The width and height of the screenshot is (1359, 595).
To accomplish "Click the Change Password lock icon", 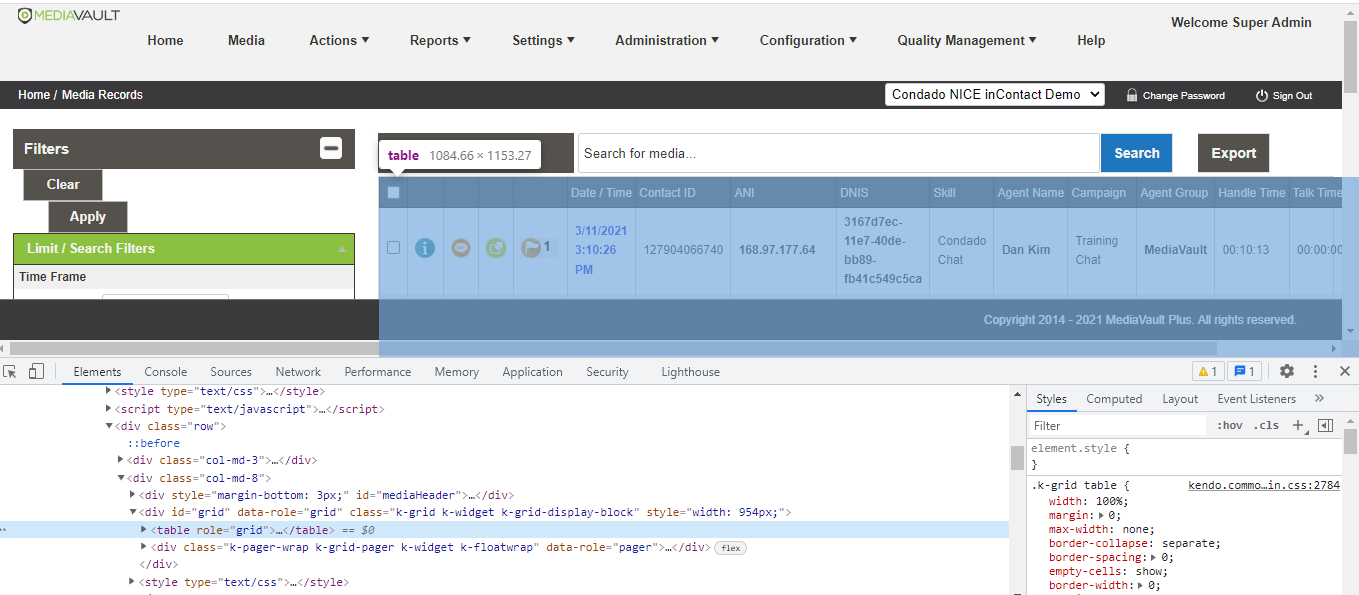I will click(x=1132, y=95).
